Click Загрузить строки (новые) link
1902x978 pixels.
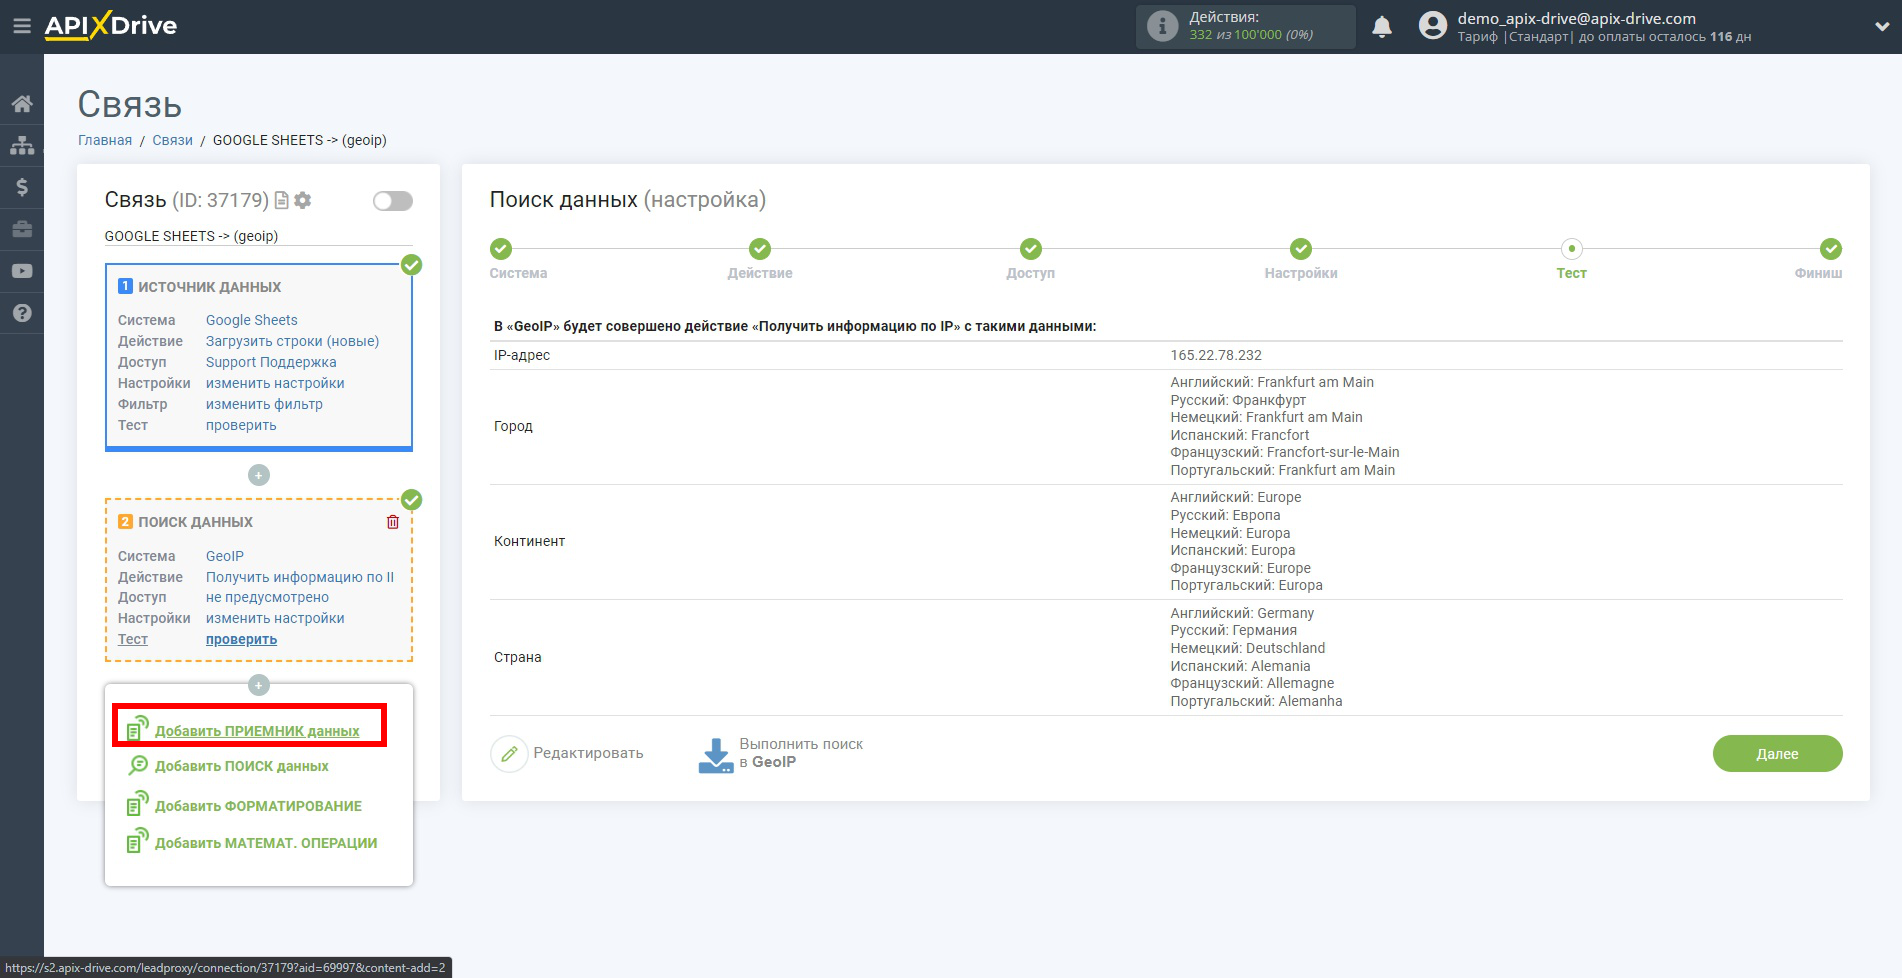[292, 341]
